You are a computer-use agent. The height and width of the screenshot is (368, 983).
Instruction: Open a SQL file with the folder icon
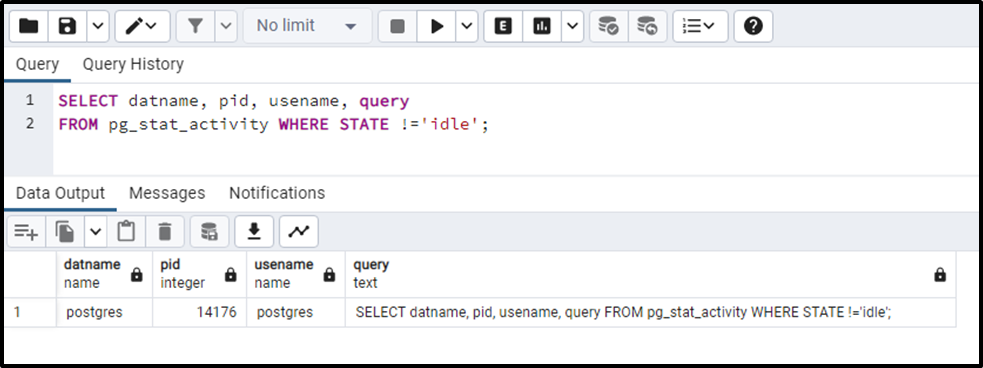point(29,26)
